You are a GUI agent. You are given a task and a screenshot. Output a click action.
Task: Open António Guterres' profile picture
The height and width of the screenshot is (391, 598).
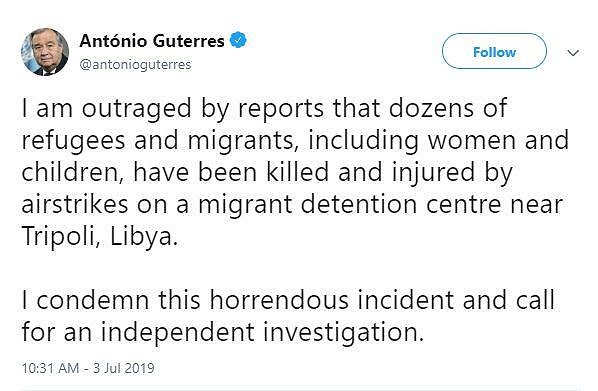click(x=45, y=52)
